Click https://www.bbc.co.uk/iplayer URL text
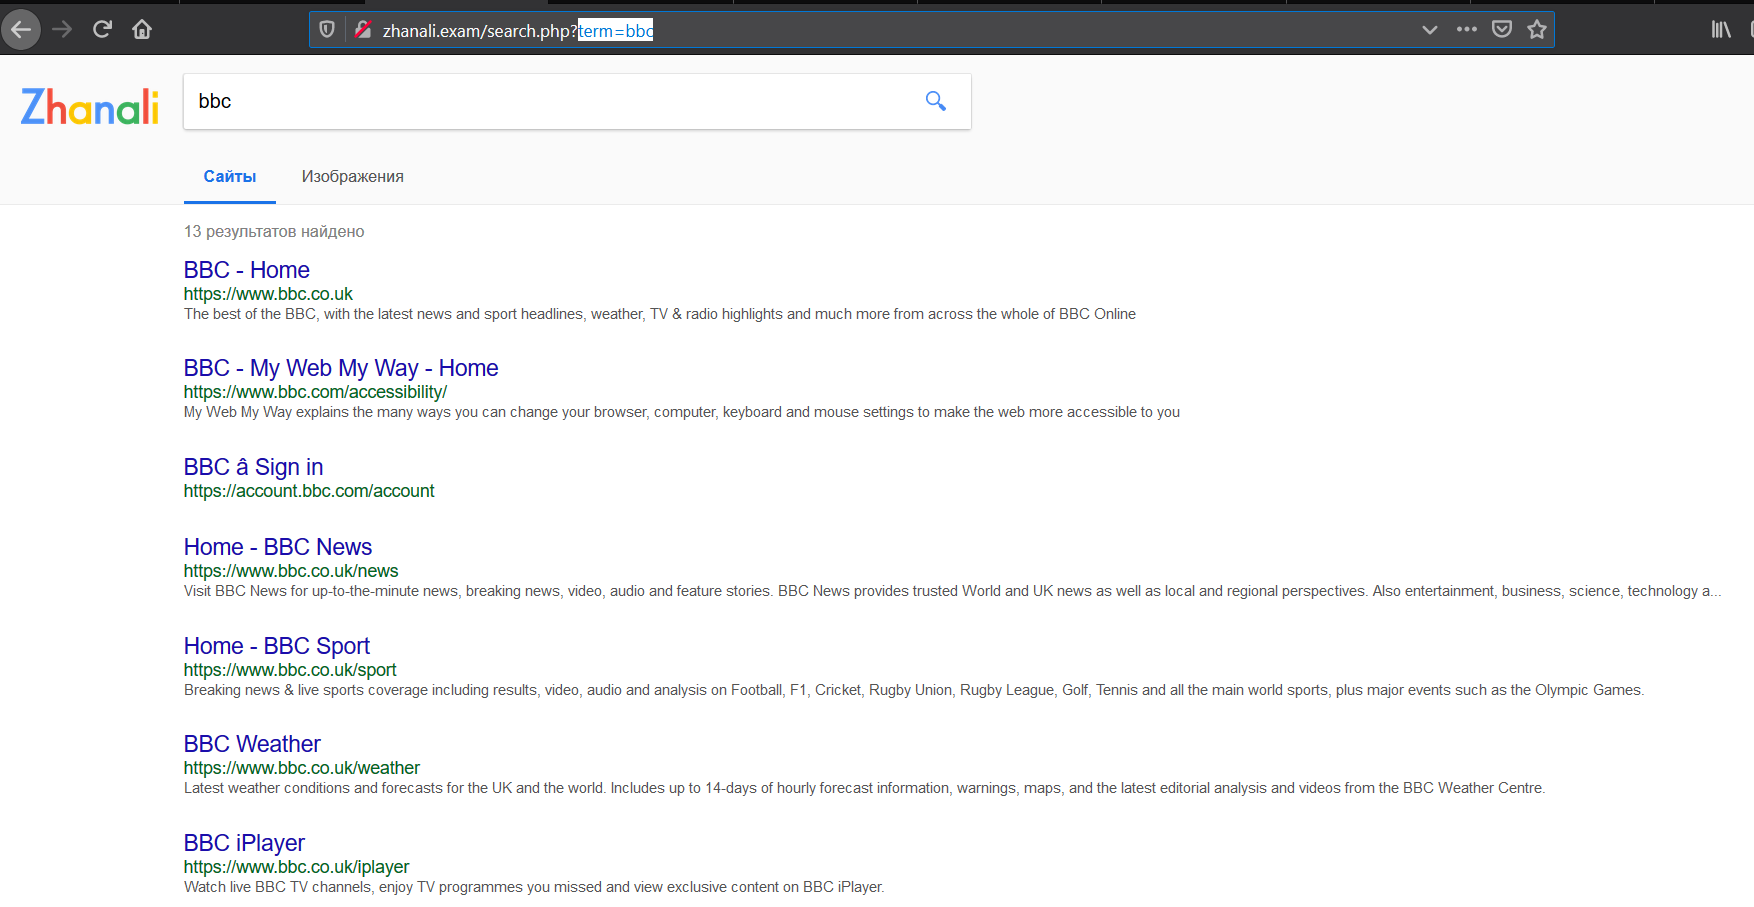The image size is (1754, 907). (297, 867)
